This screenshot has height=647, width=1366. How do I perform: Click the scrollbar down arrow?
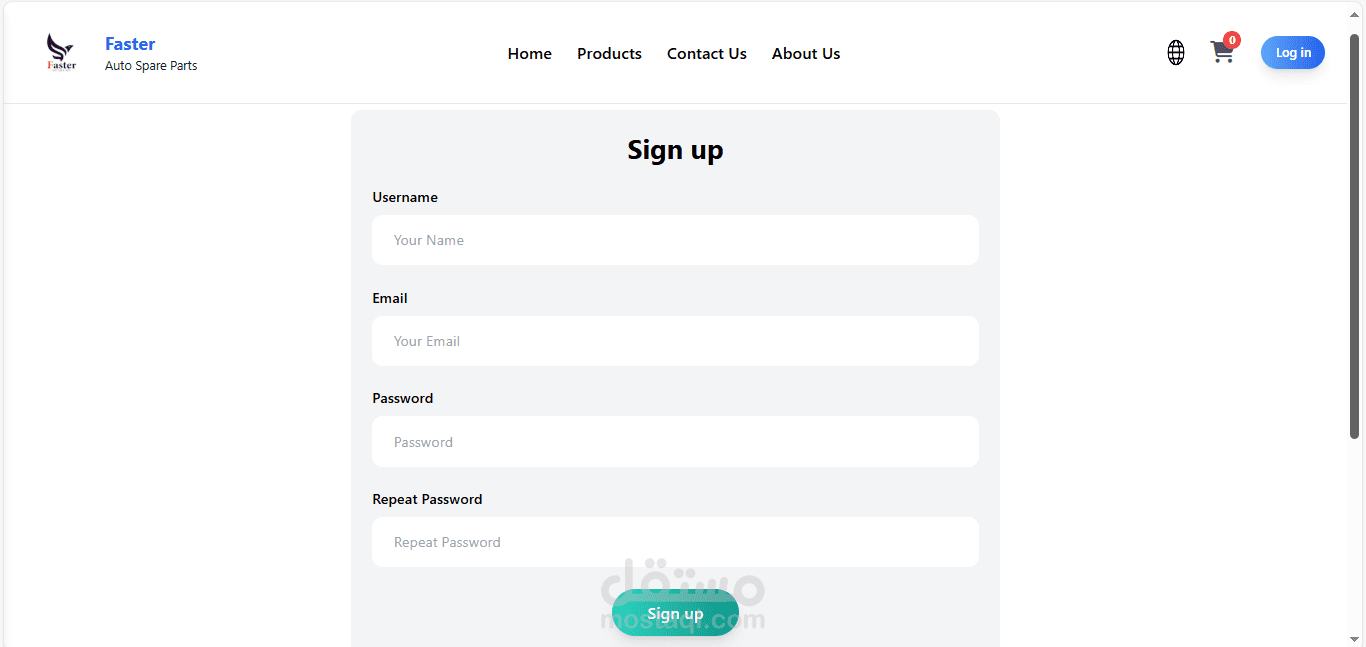click(x=1355, y=638)
